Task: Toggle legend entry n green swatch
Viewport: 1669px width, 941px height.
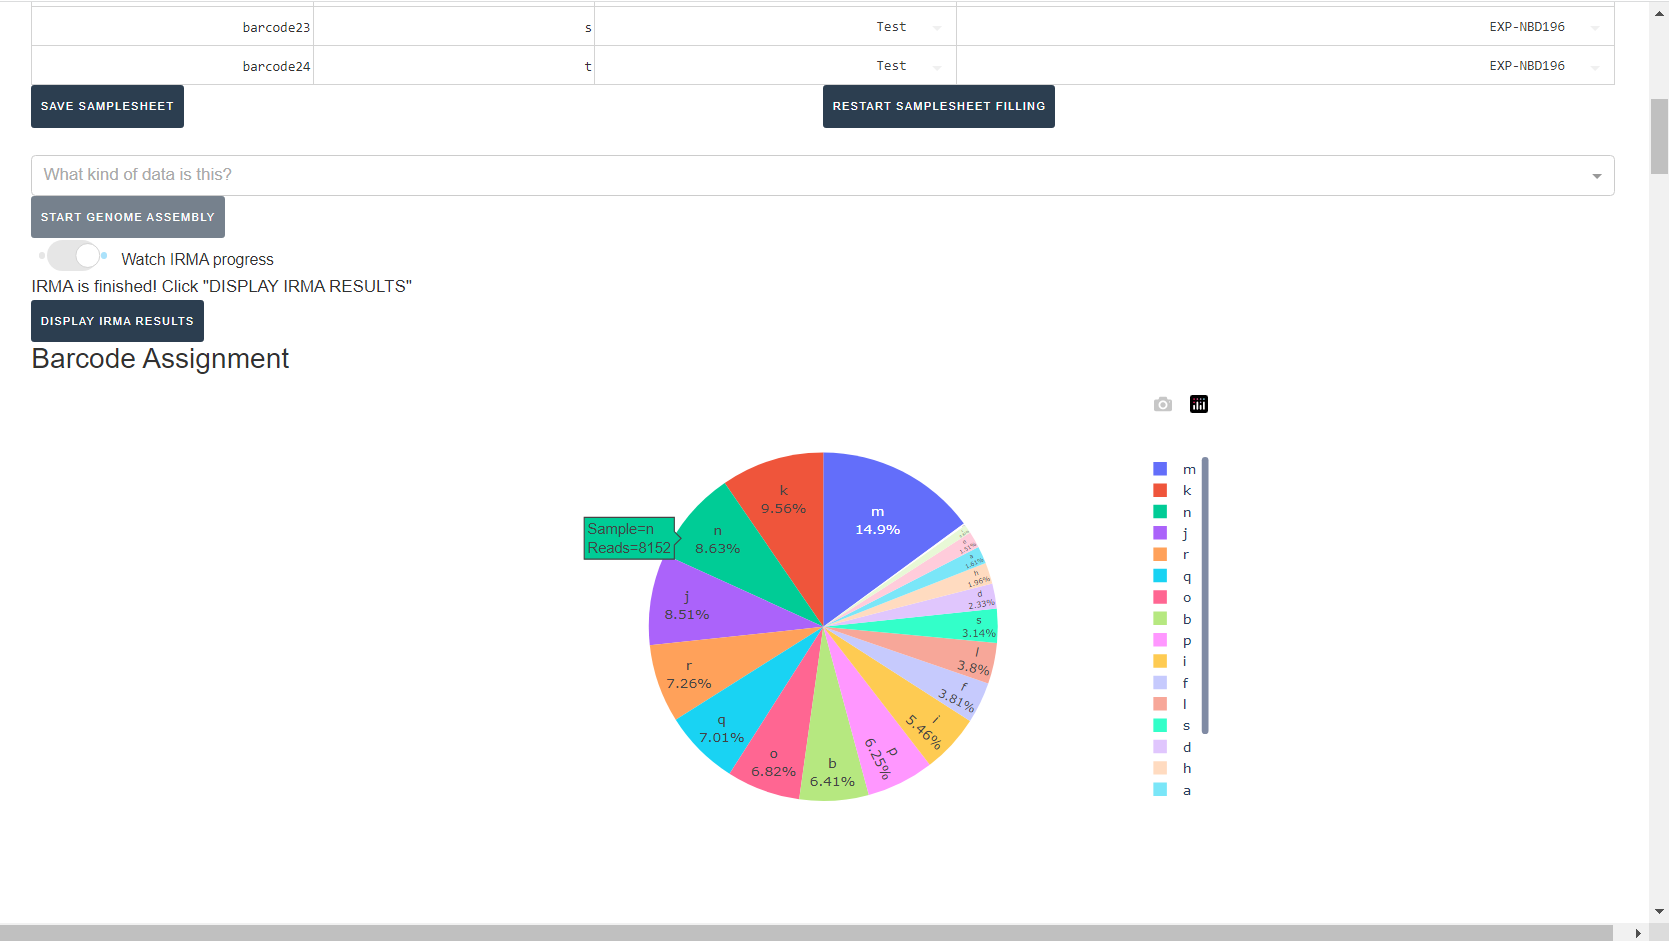Action: tap(1160, 512)
